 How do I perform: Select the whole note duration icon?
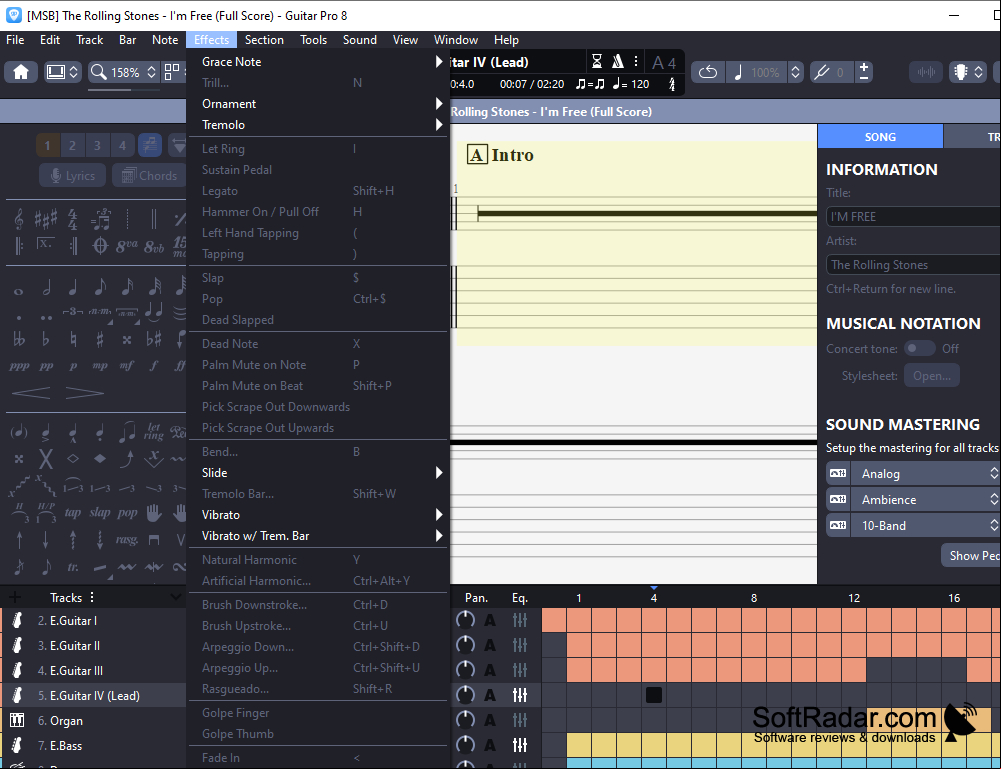19,292
